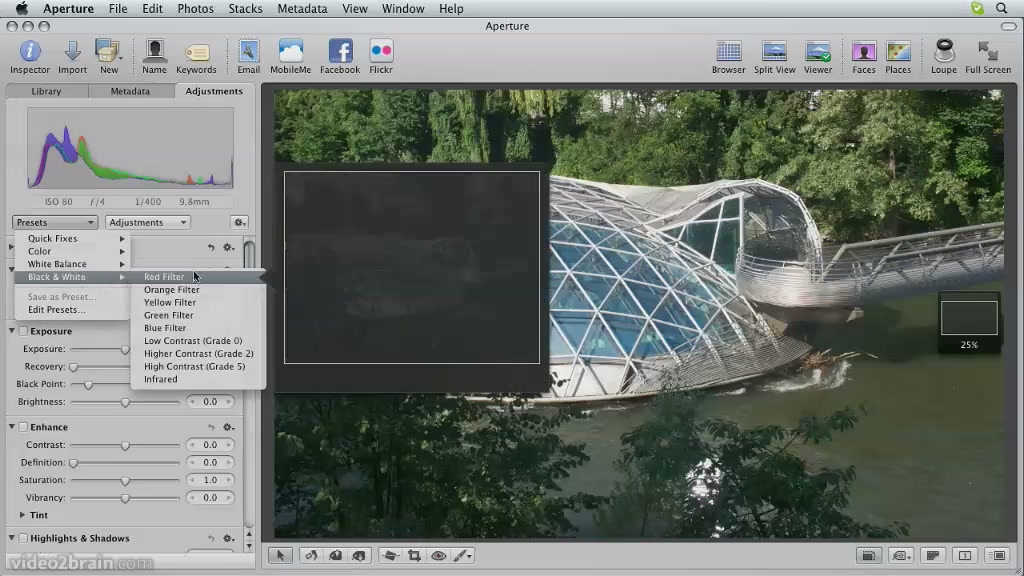Click the Contrast slider handle
This screenshot has height=576, width=1024.
click(125, 445)
